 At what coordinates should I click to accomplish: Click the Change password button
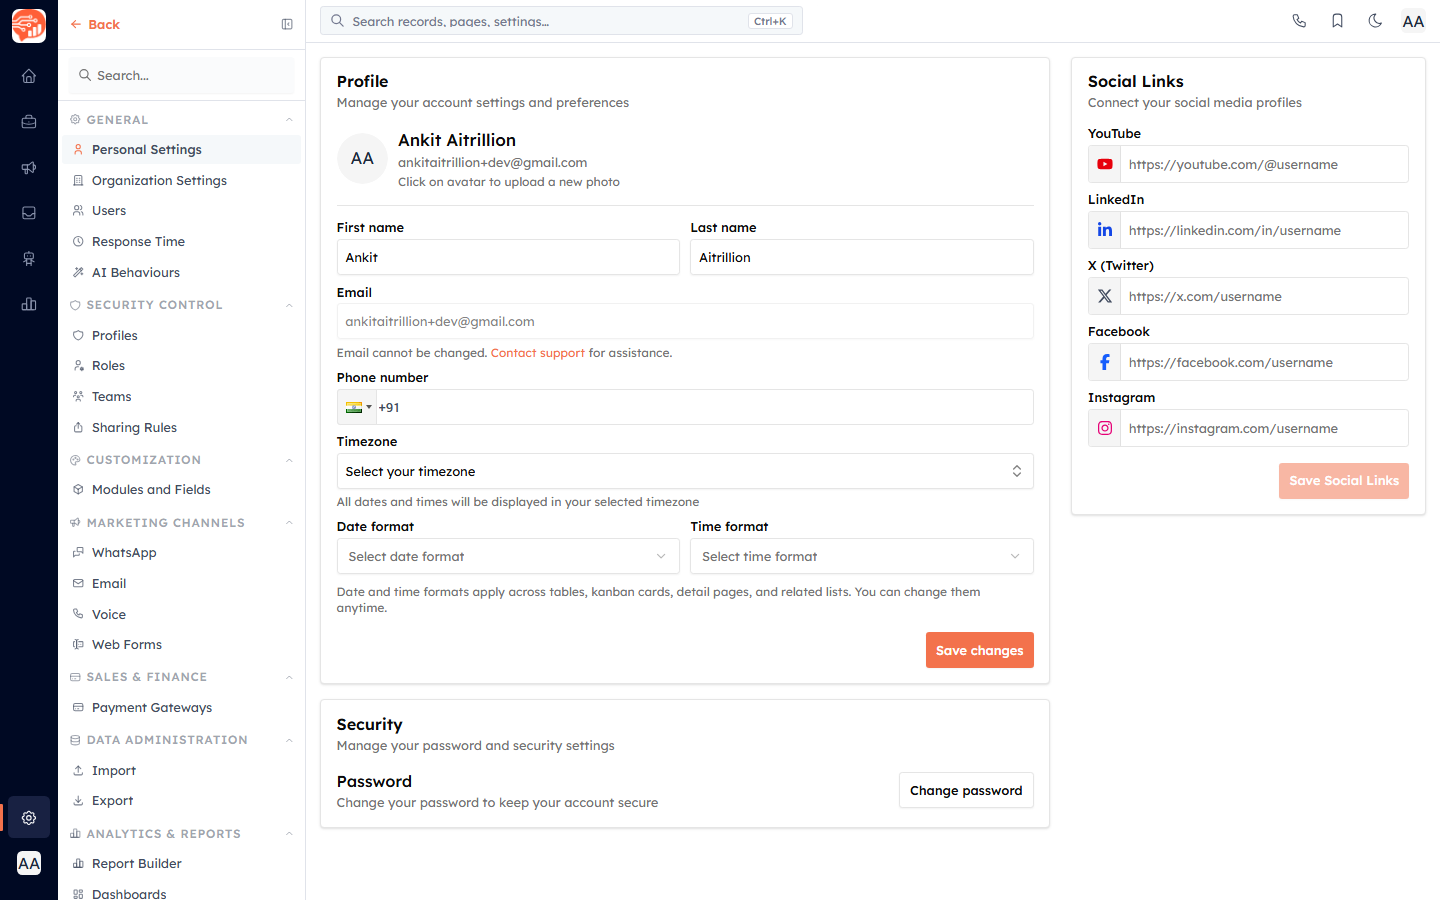(966, 790)
